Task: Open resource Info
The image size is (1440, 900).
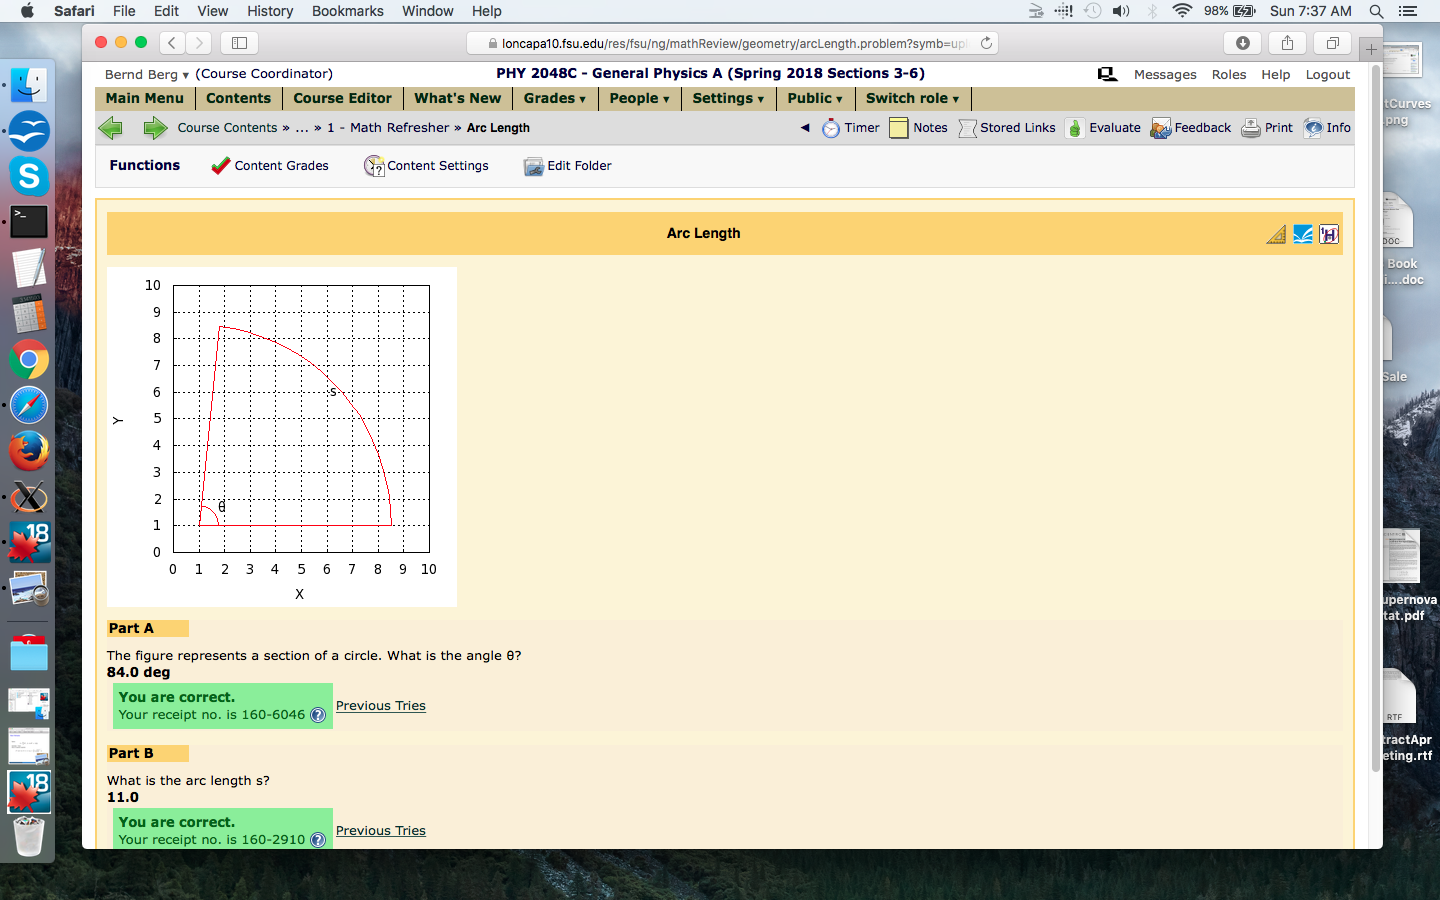Action: click(1327, 128)
